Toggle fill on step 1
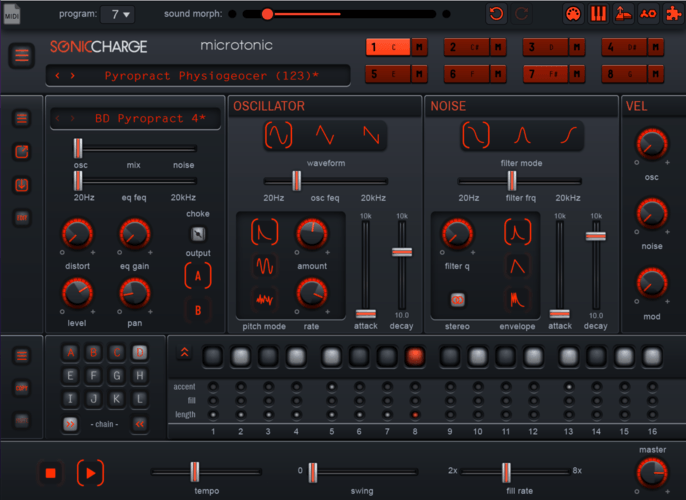Viewport: 686px width, 500px height. coord(213,401)
